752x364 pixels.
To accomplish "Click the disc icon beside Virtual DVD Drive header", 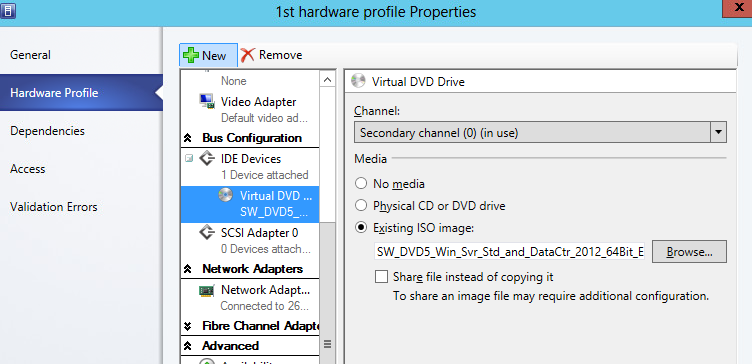I will (358, 81).
